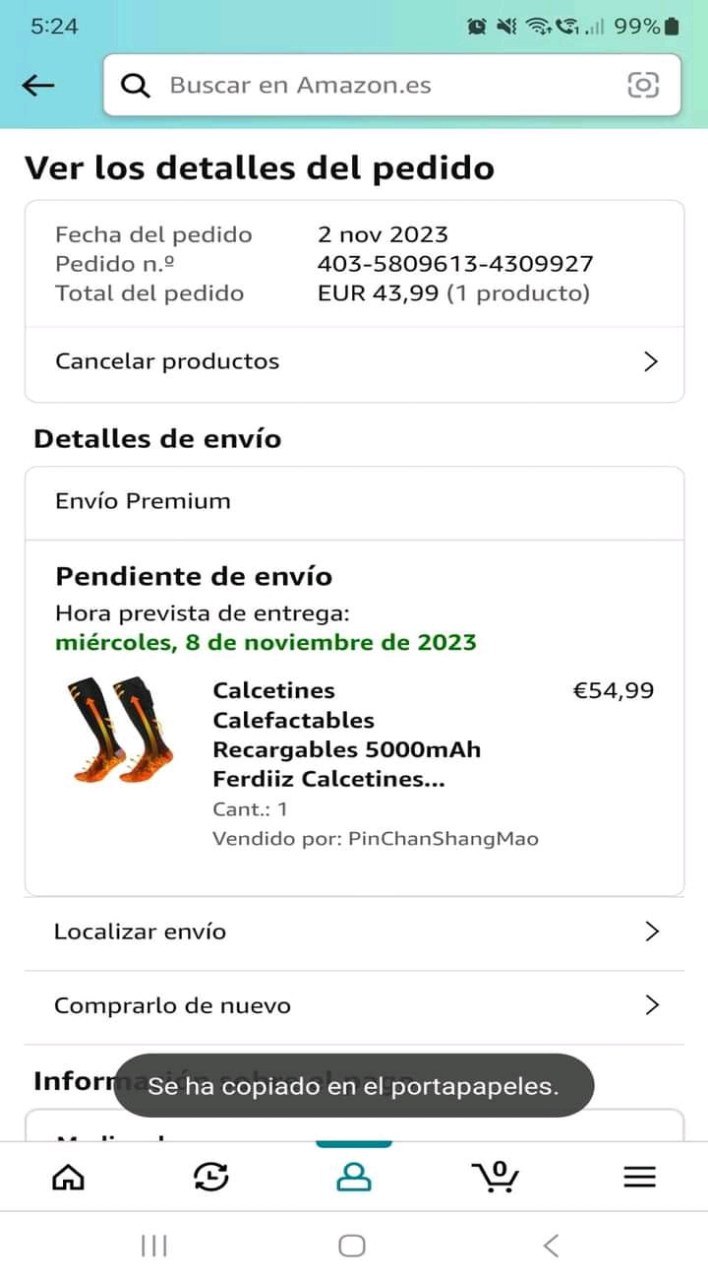Tap the search magnifier icon

click(135, 85)
